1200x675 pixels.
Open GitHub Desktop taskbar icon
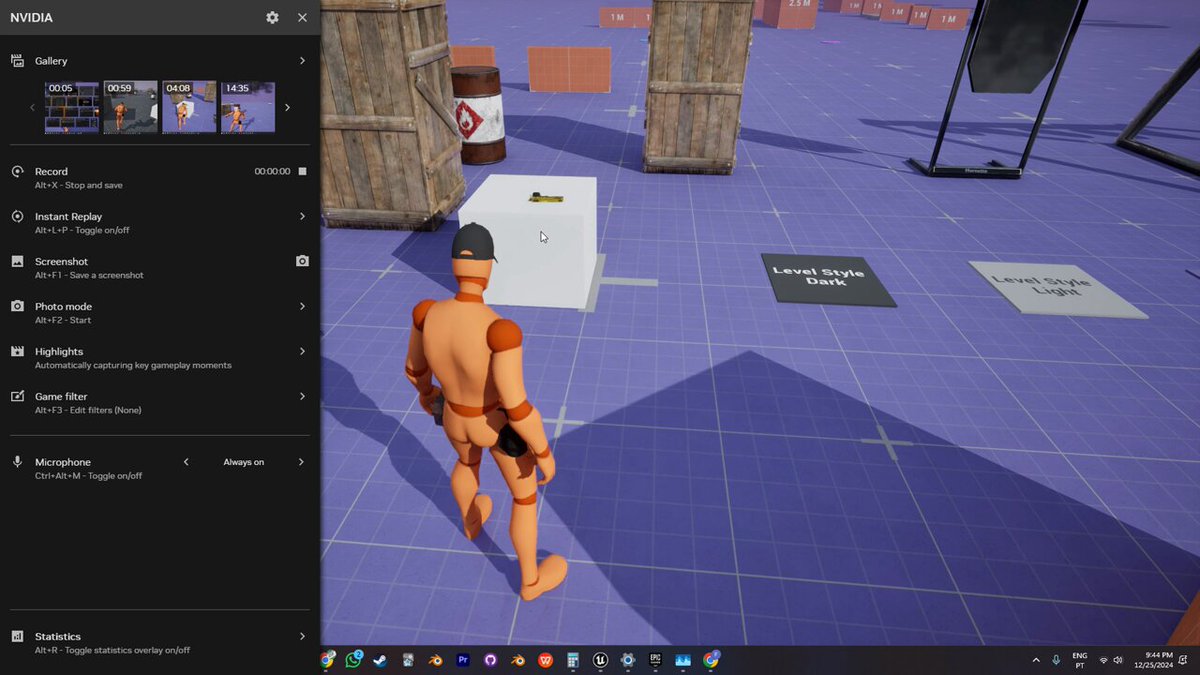(x=490, y=660)
